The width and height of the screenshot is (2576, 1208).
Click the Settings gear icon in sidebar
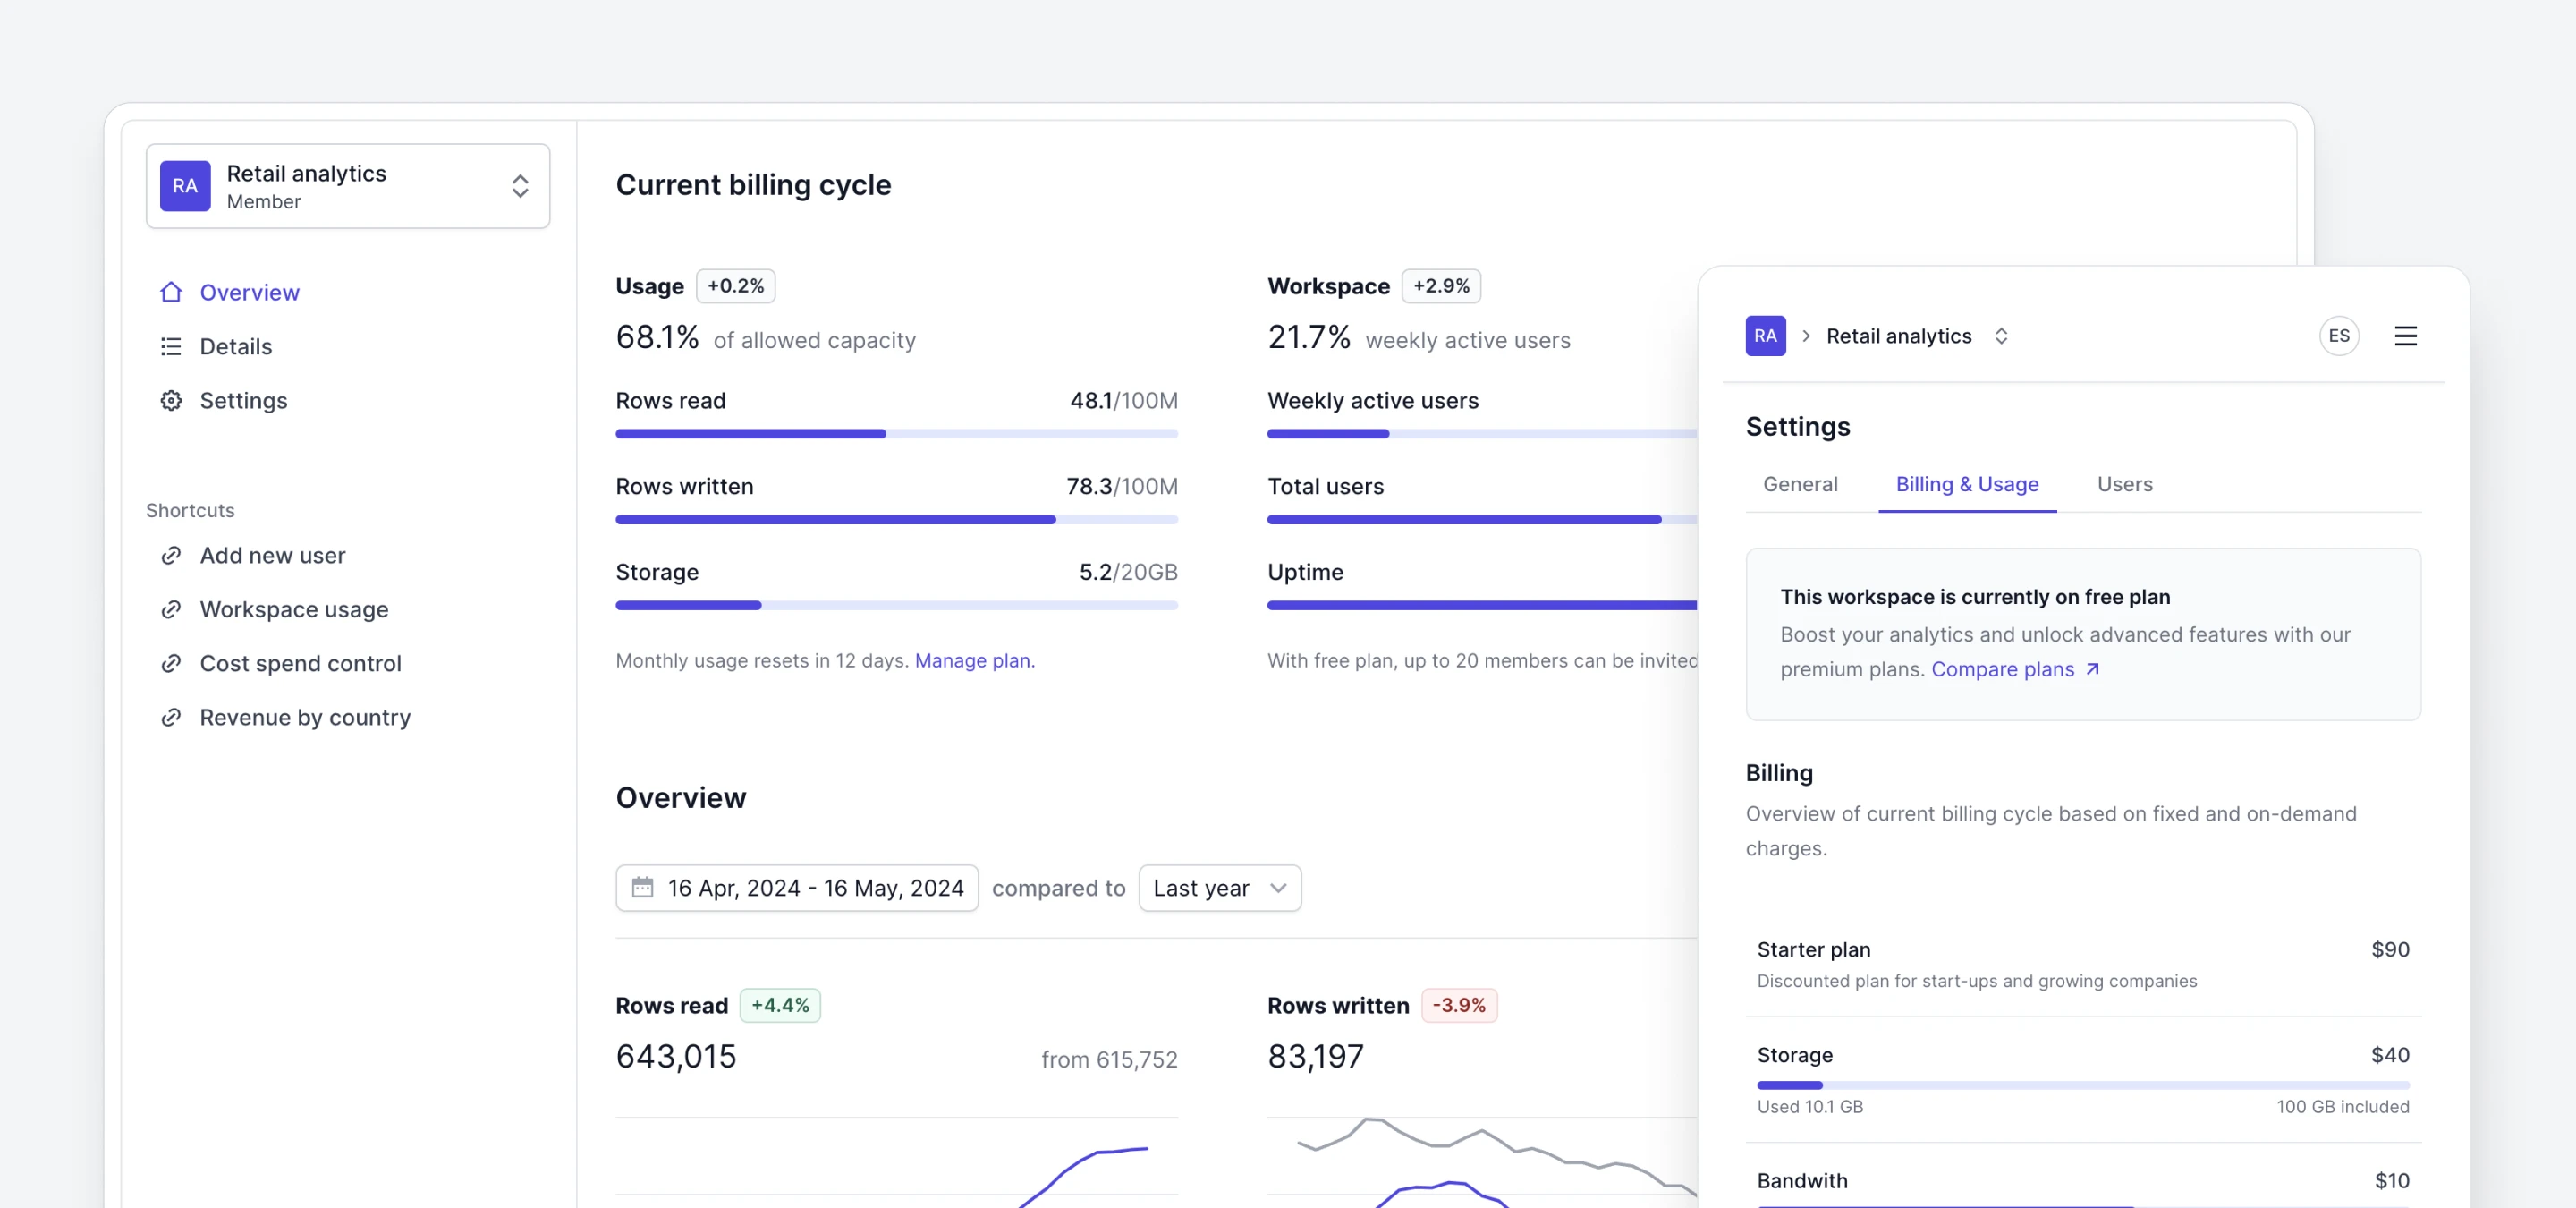click(x=171, y=400)
